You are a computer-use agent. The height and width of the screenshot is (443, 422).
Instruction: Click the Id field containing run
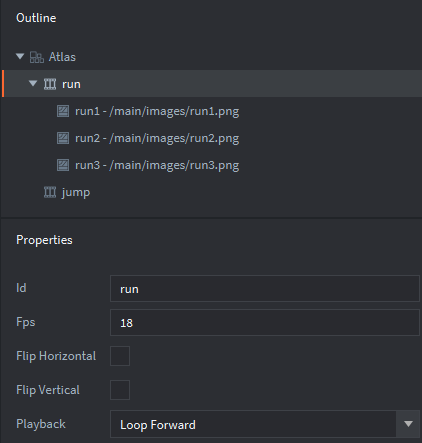[265, 289]
